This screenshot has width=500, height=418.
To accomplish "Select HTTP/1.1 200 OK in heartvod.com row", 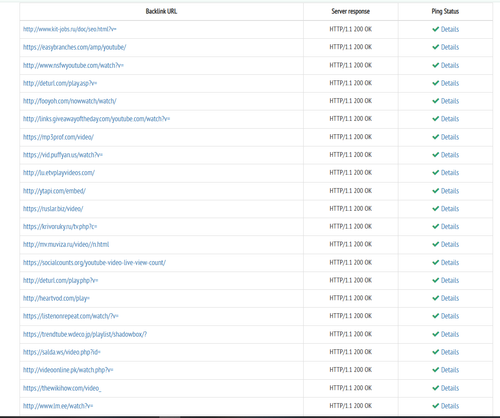I will click(x=351, y=298).
